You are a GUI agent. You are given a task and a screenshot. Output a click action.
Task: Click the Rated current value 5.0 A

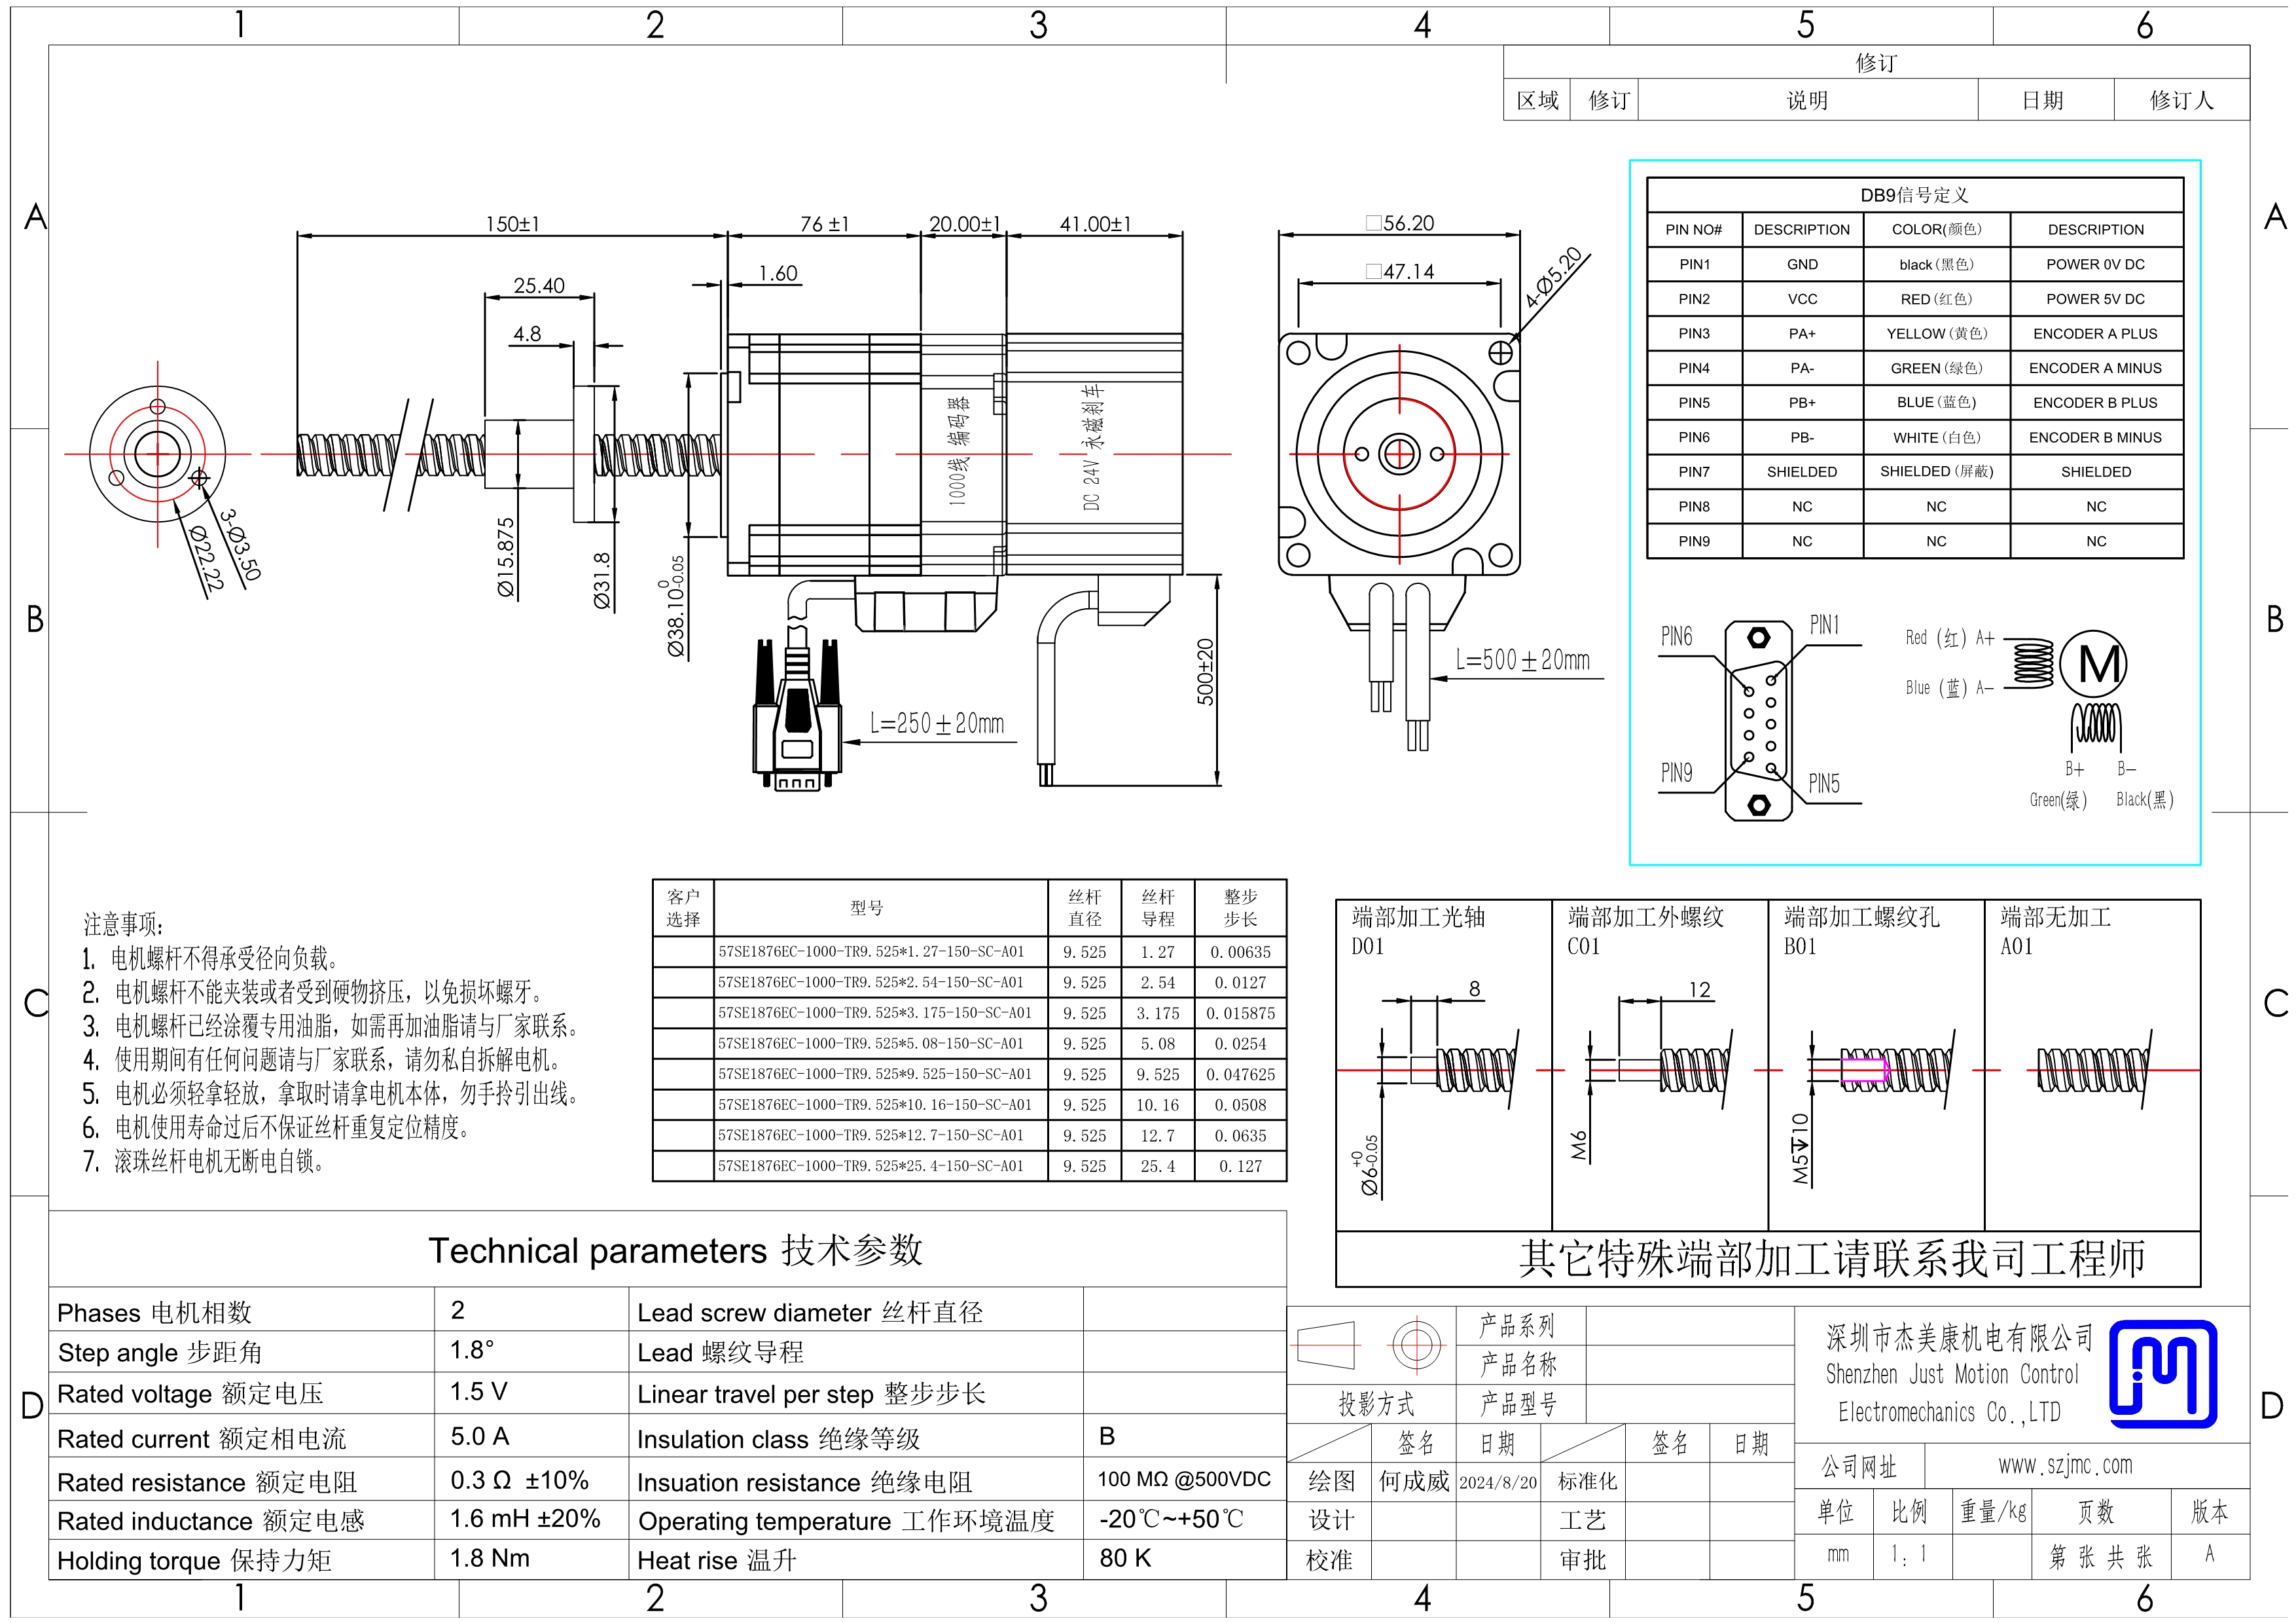coord(480,1437)
